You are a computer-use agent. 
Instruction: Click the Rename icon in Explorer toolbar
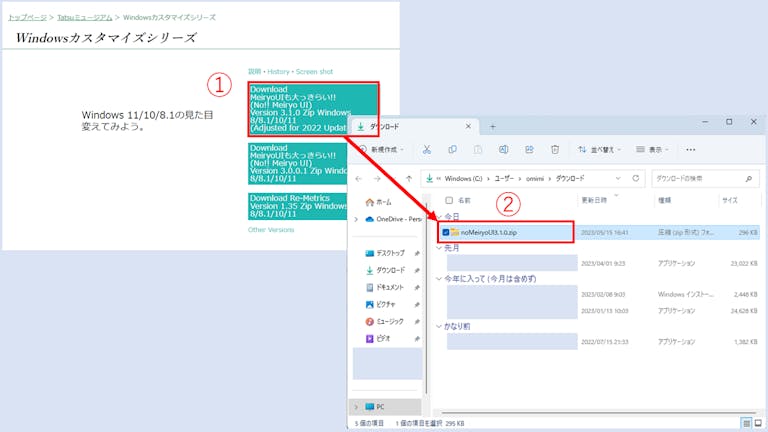pyautogui.click(x=504, y=150)
